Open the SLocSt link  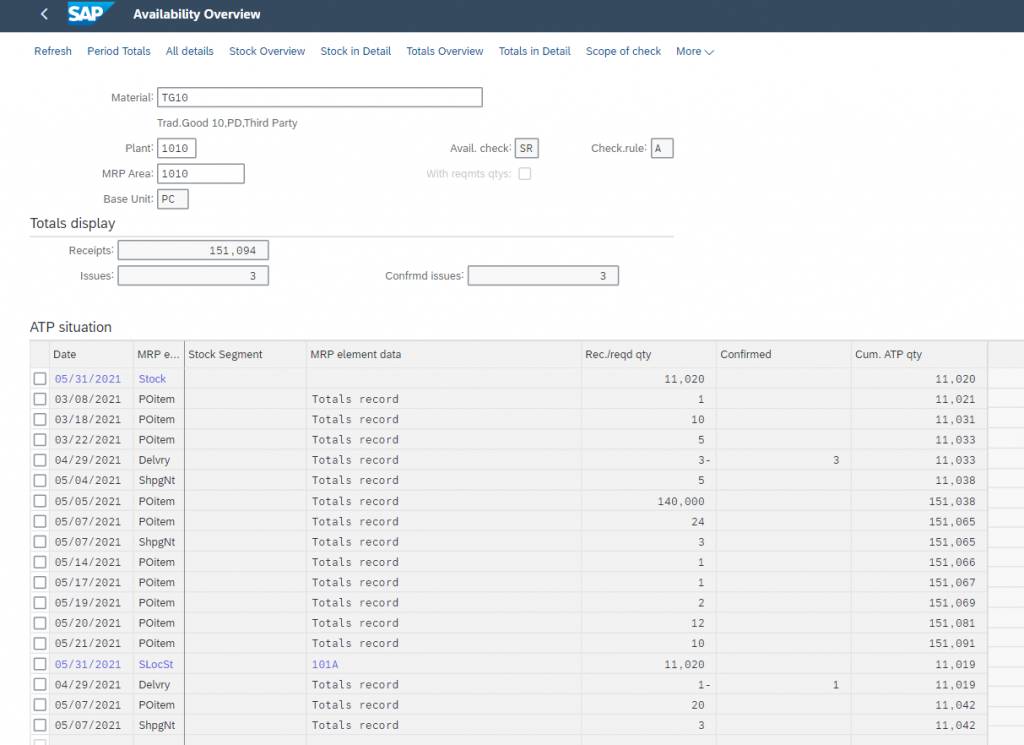[156, 664]
